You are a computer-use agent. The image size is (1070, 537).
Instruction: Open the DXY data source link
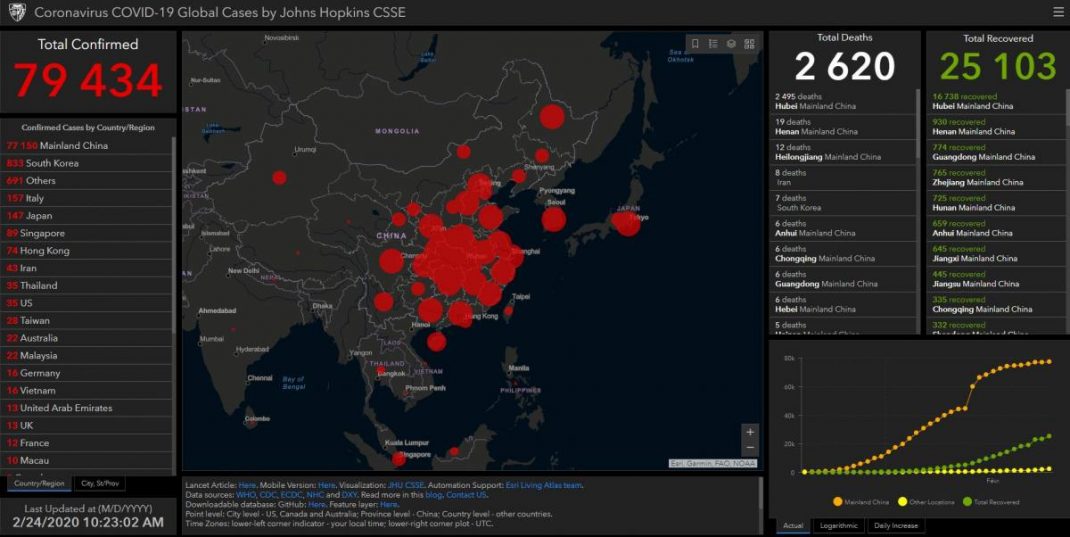pos(349,495)
